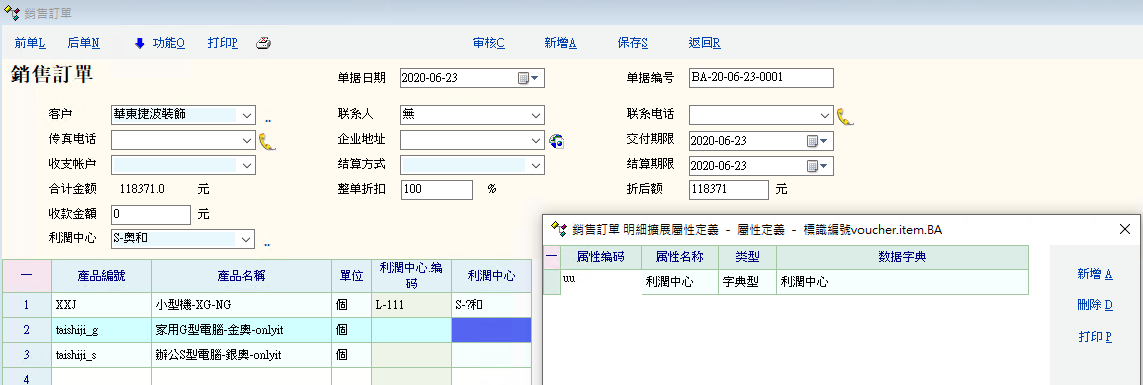Screen dimensions: 1143x385
Task: Click the phone icon beside 传真电话
Action: click(x=268, y=141)
